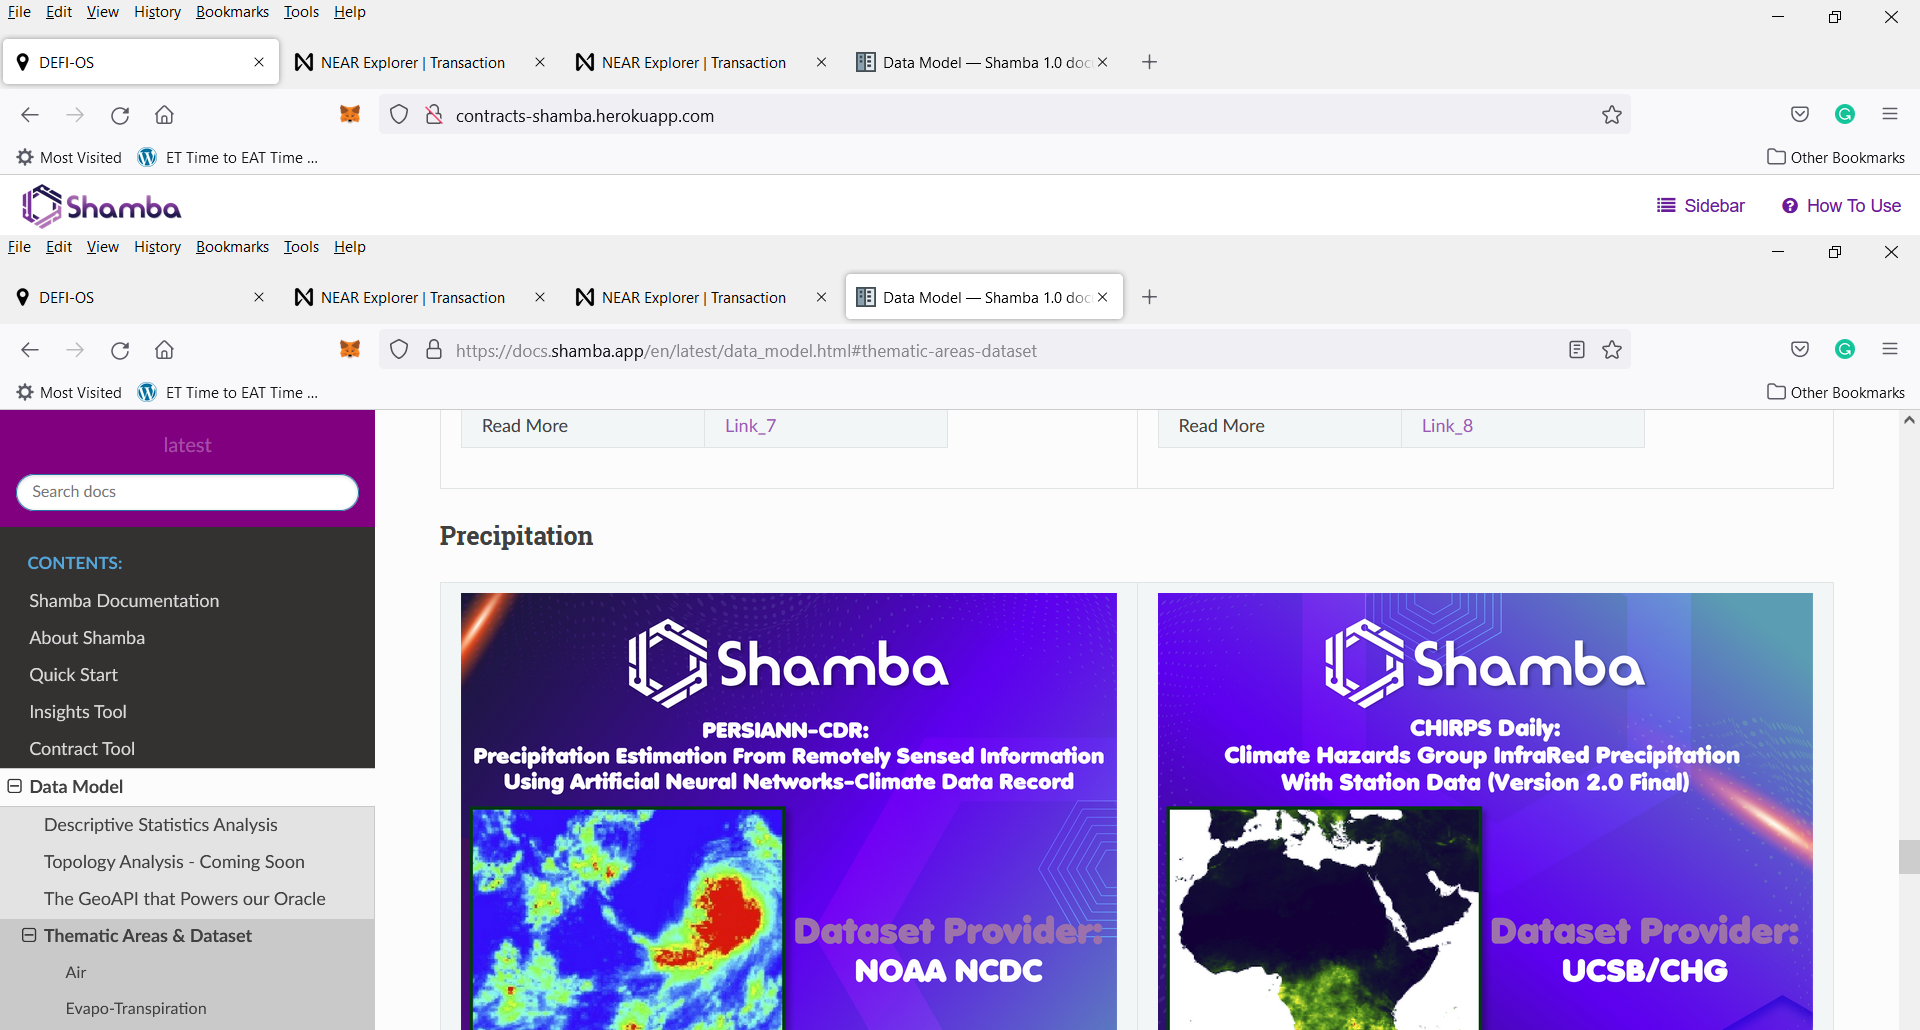This screenshot has height=1030, width=1920.
Task: Open Shamba Documentation in contents
Action: (x=124, y=600)
